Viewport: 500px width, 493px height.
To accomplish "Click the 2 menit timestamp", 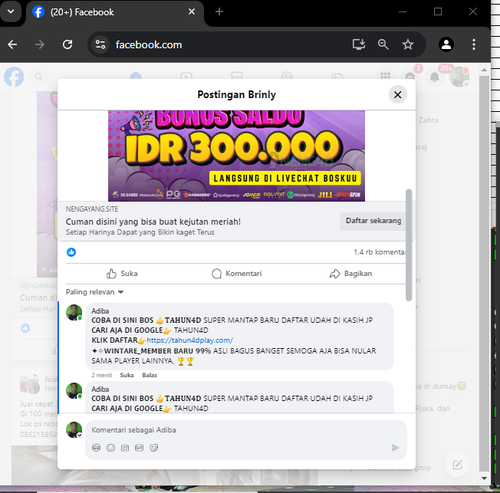I will click(x=102, y=375).
